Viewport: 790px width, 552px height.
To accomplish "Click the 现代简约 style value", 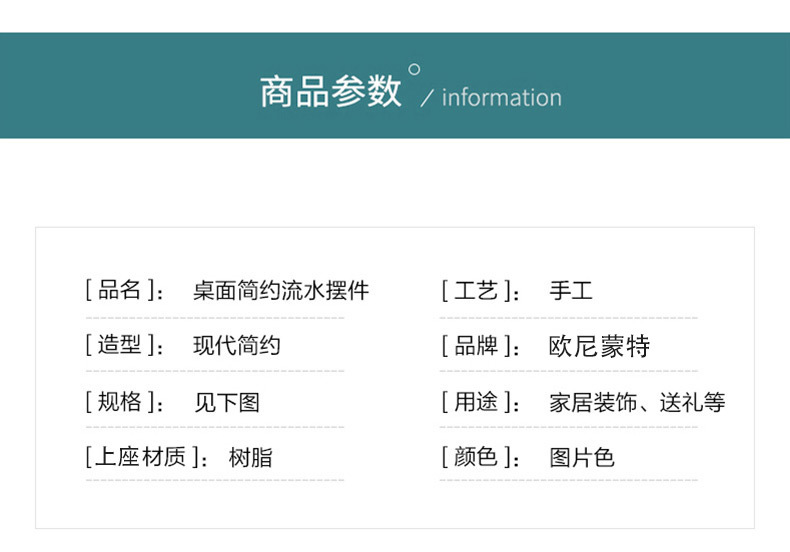I will point(237,346).
